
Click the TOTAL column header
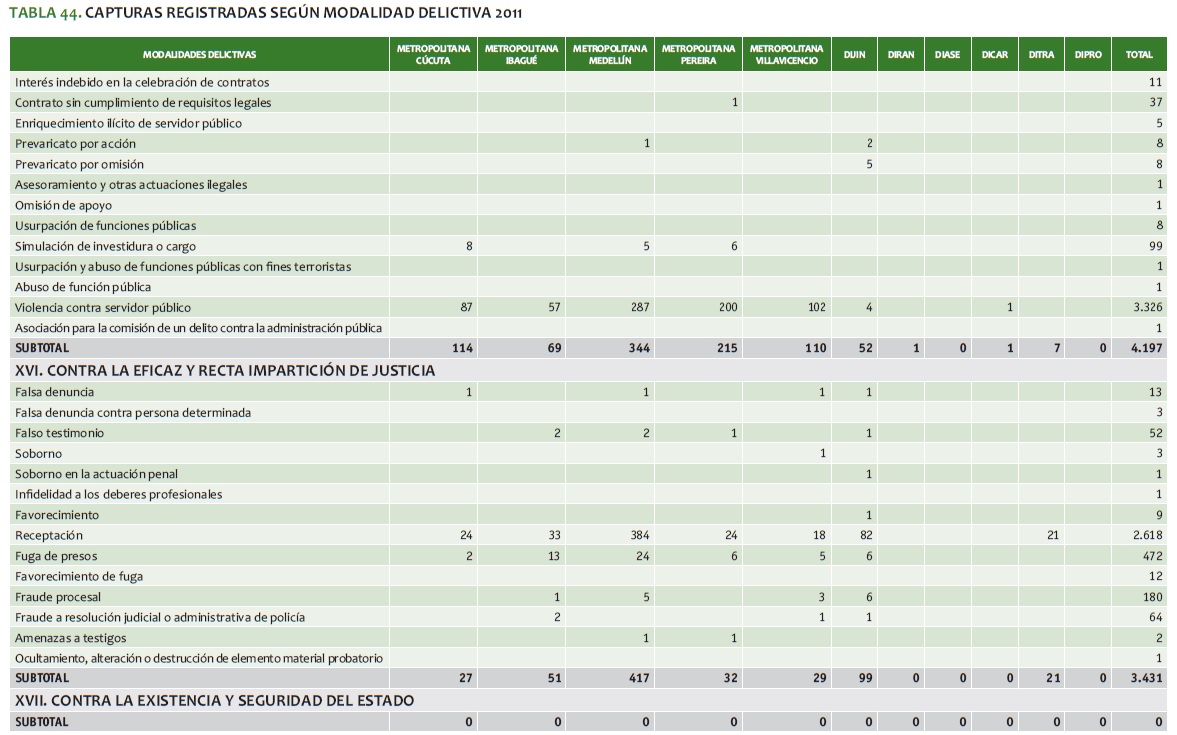[1139, 55]
